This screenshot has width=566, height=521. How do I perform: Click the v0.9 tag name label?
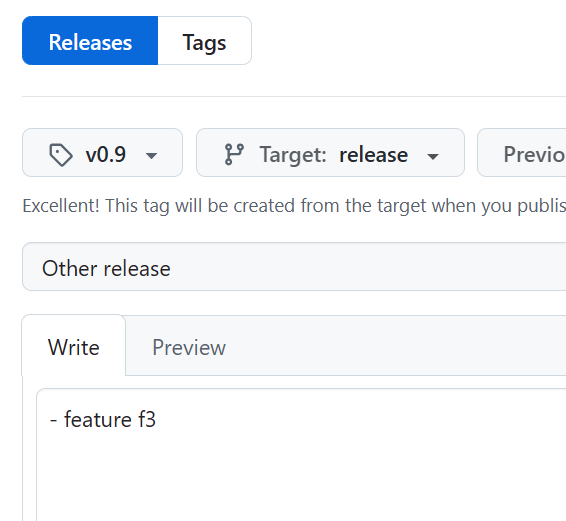[x=106, y=155]
